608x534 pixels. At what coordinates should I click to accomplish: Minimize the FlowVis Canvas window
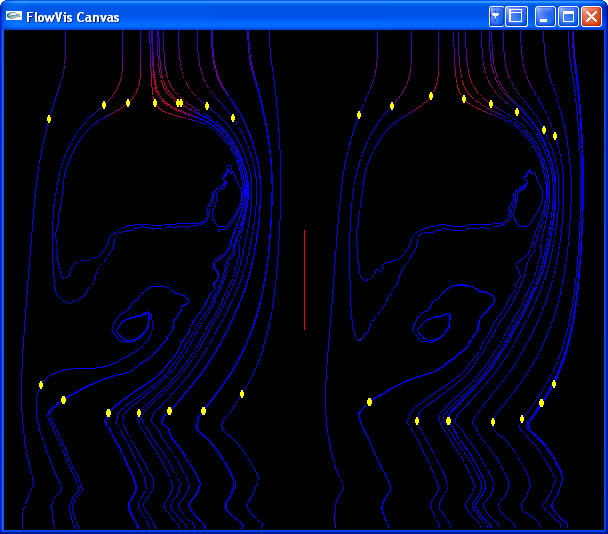point(544,16)
